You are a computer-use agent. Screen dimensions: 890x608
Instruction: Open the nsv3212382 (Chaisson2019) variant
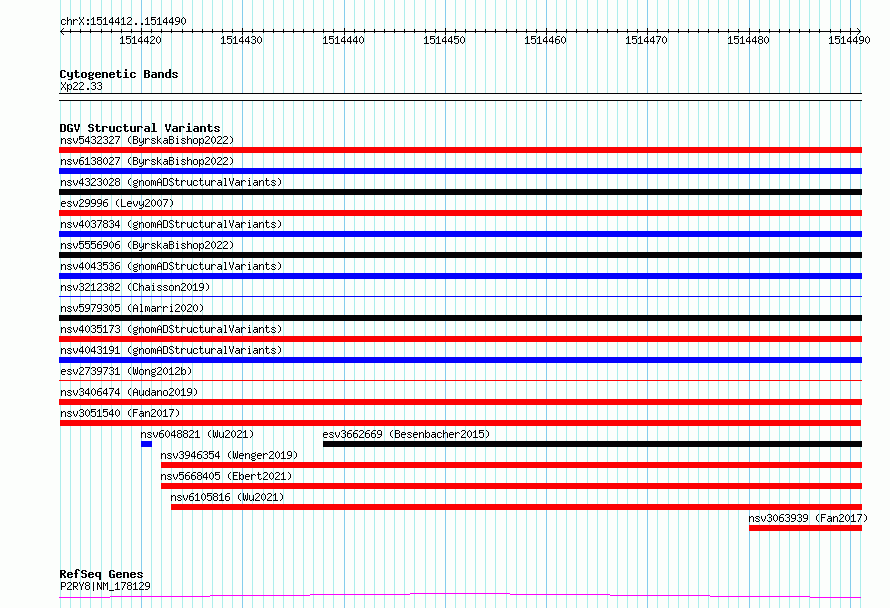pos(135,287)
